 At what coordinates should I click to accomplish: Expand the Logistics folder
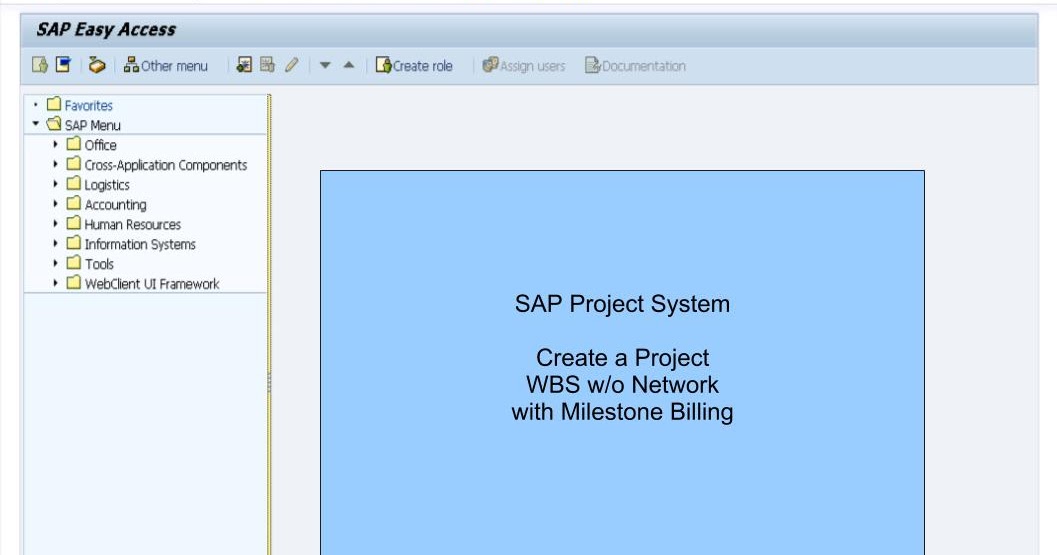[x=55, y=183]
